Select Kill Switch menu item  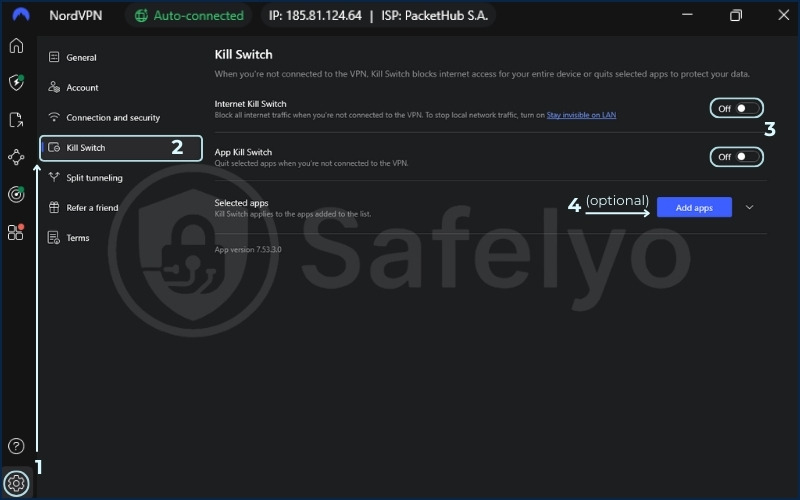[121, 148]
